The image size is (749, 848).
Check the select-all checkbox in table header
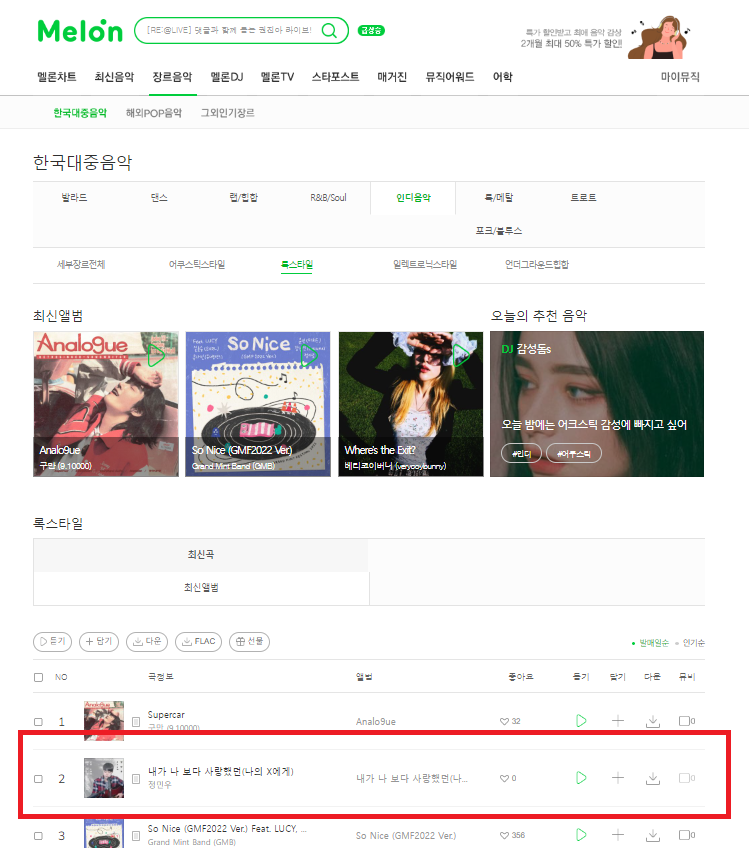click(x=38, y=677)
